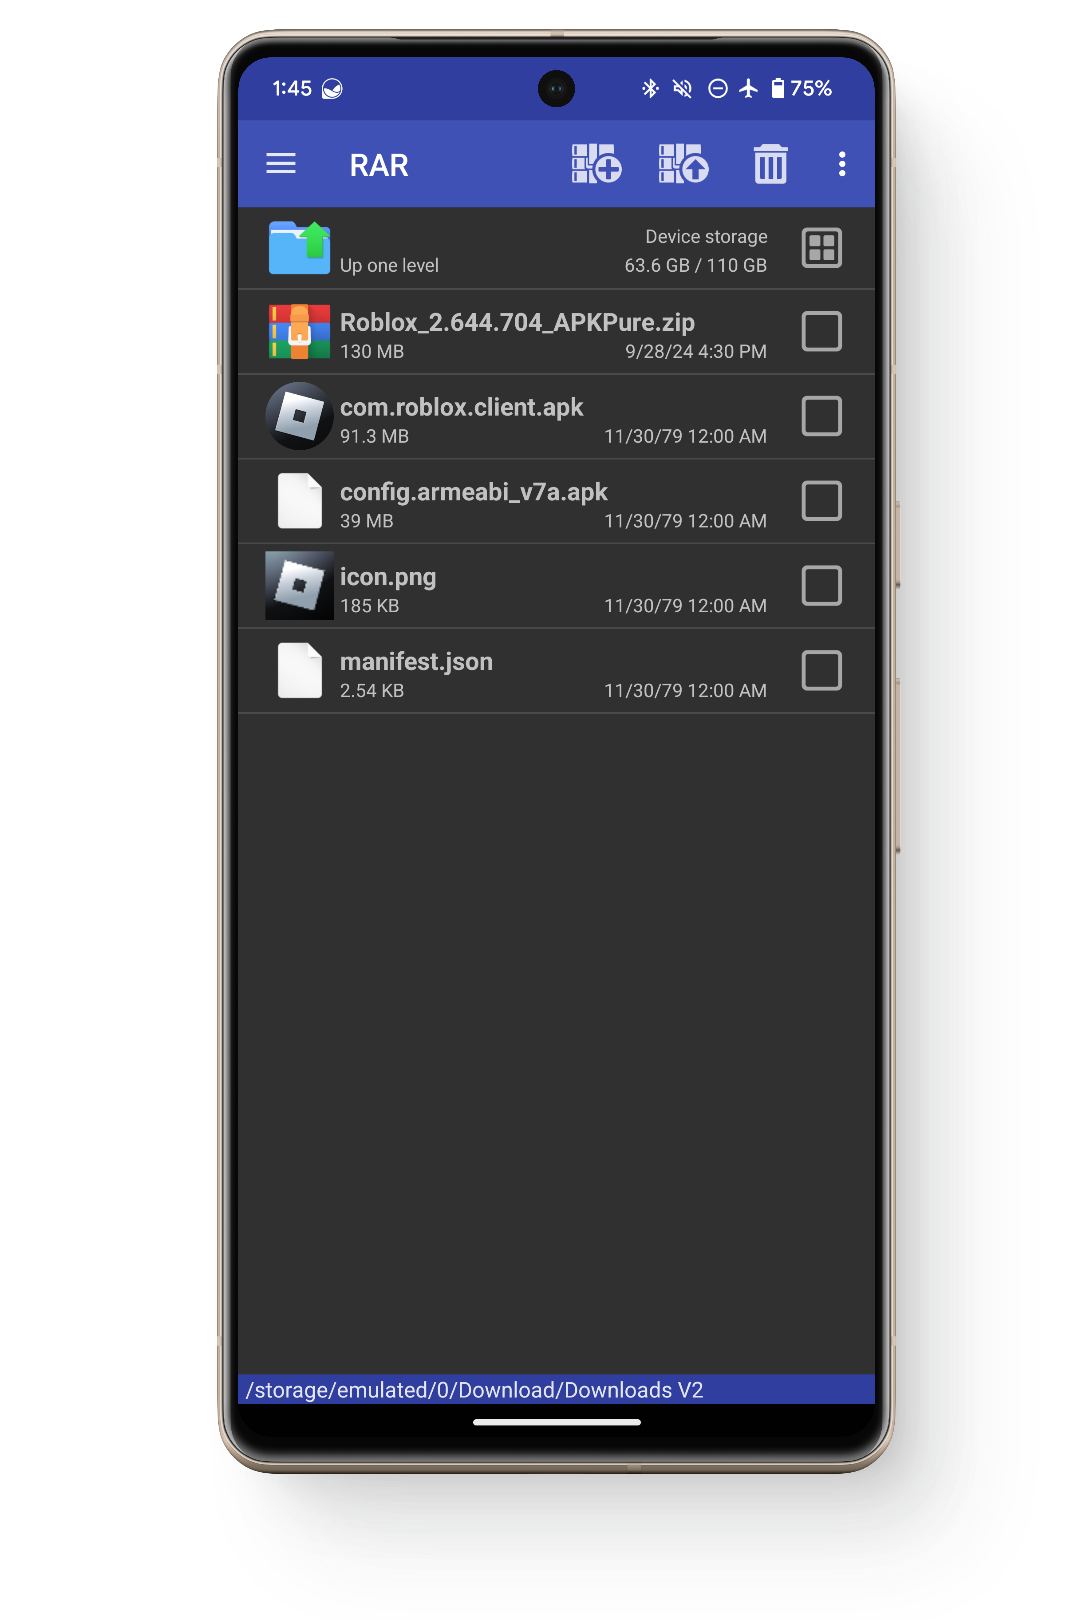Tap the Roblox zip archive icon
1080x1620 pixels.
(x=299, y=332)
